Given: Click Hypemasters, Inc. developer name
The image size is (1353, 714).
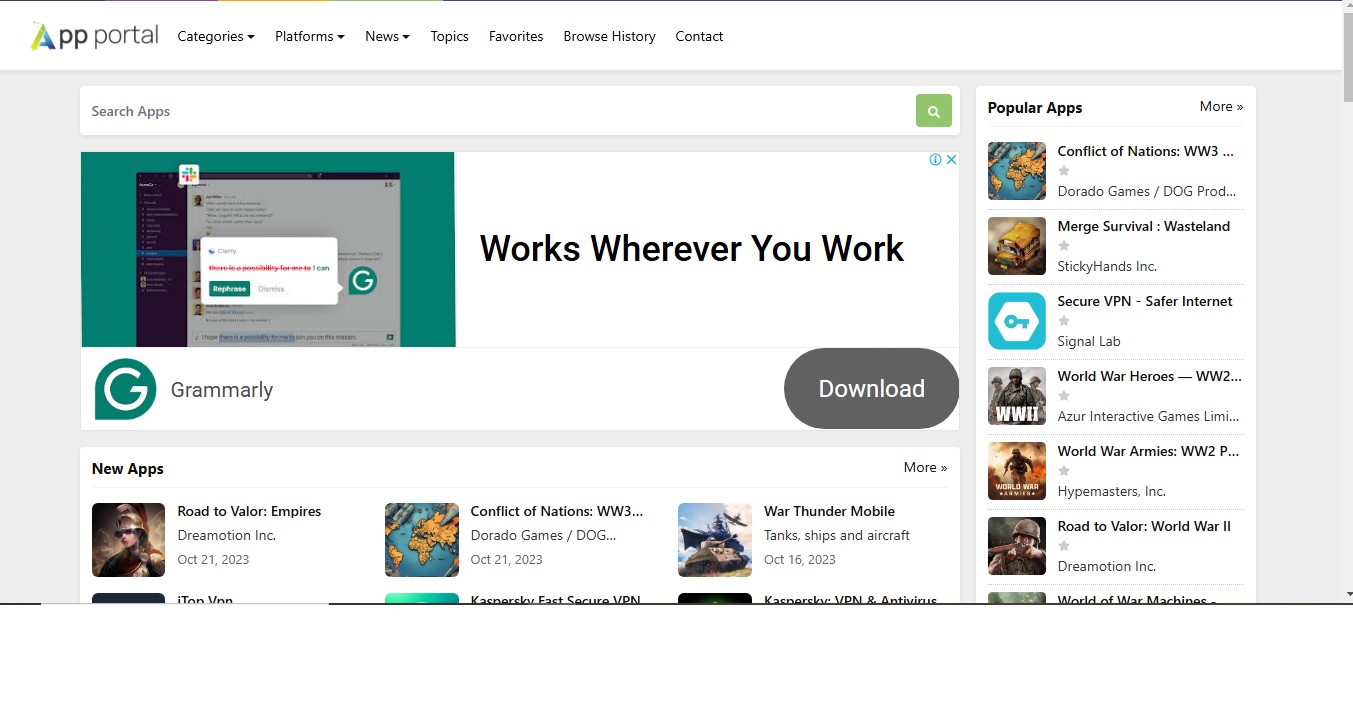Looking at the screenshot, I should 1112,491.
